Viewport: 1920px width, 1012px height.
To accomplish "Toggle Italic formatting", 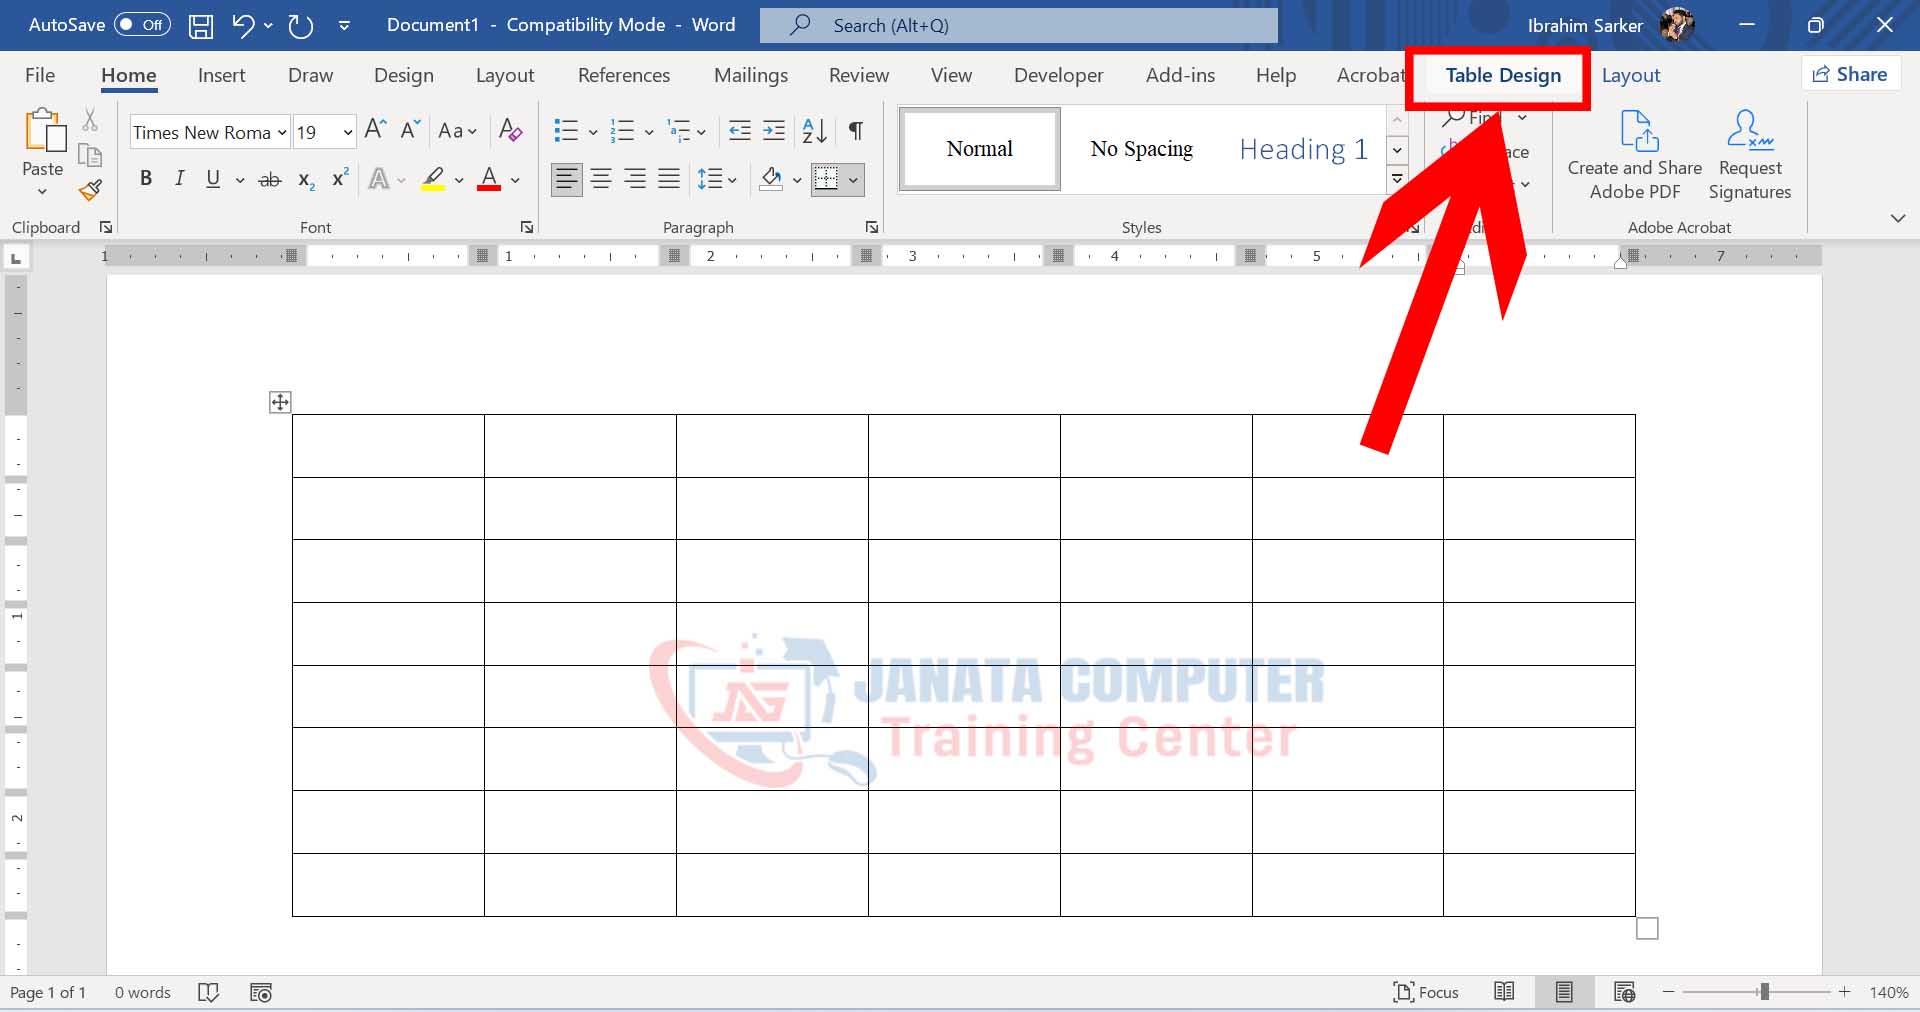I will pos(180,179).
